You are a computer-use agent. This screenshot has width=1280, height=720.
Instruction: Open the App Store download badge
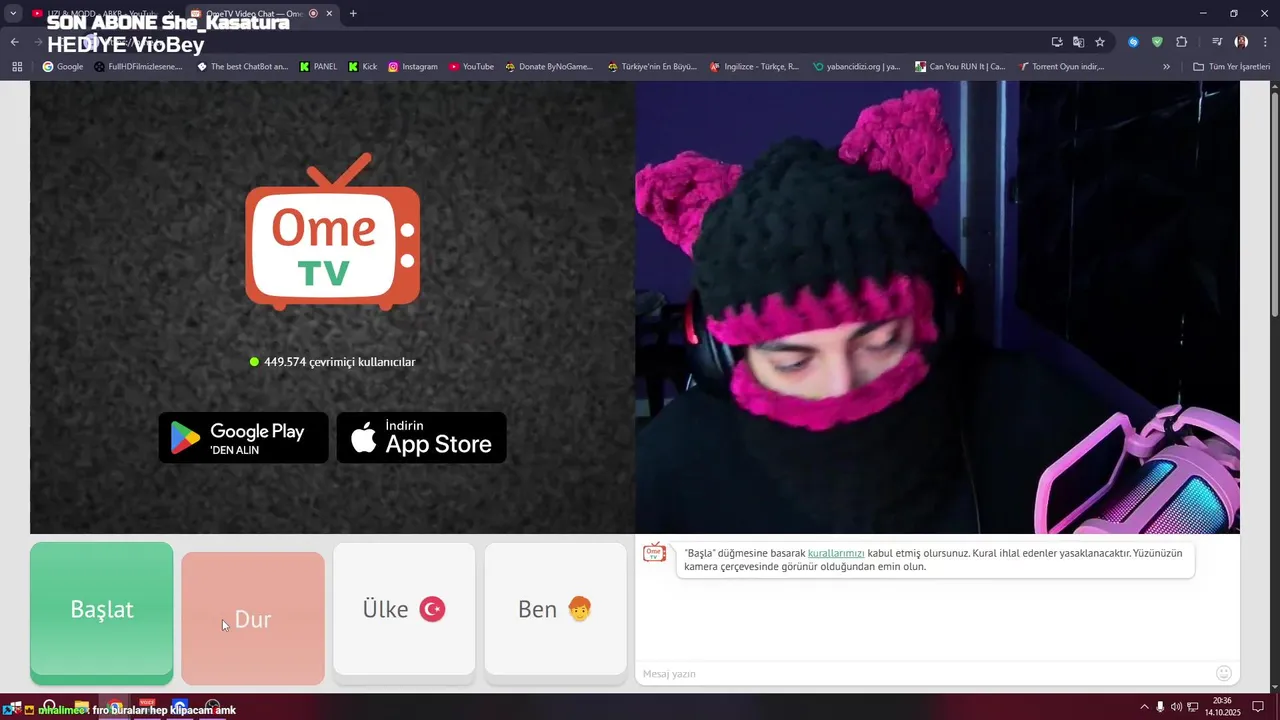pyautogui.click(x=421, y=438)
